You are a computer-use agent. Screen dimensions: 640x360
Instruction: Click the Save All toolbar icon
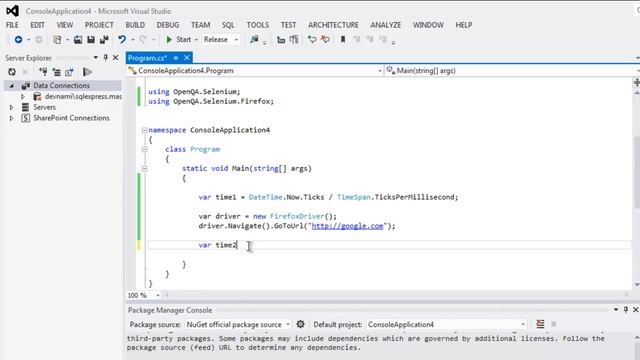tap(104, 40)
